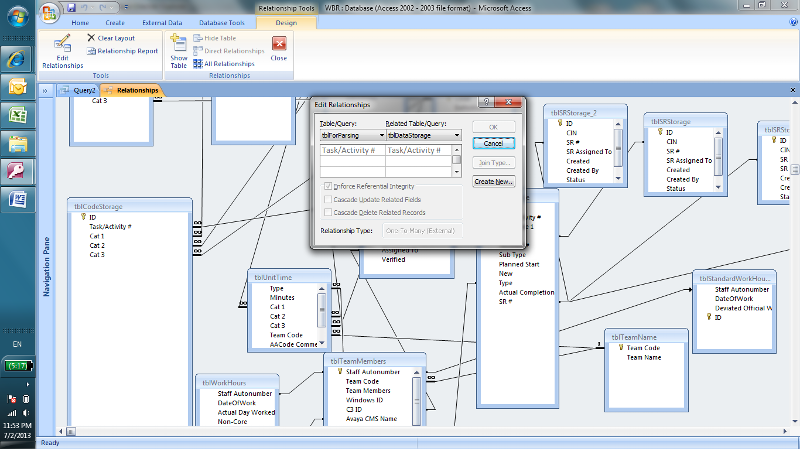Click Access help icon in ribbon
The height and width of the screenshot is (449, 800).
793,22
